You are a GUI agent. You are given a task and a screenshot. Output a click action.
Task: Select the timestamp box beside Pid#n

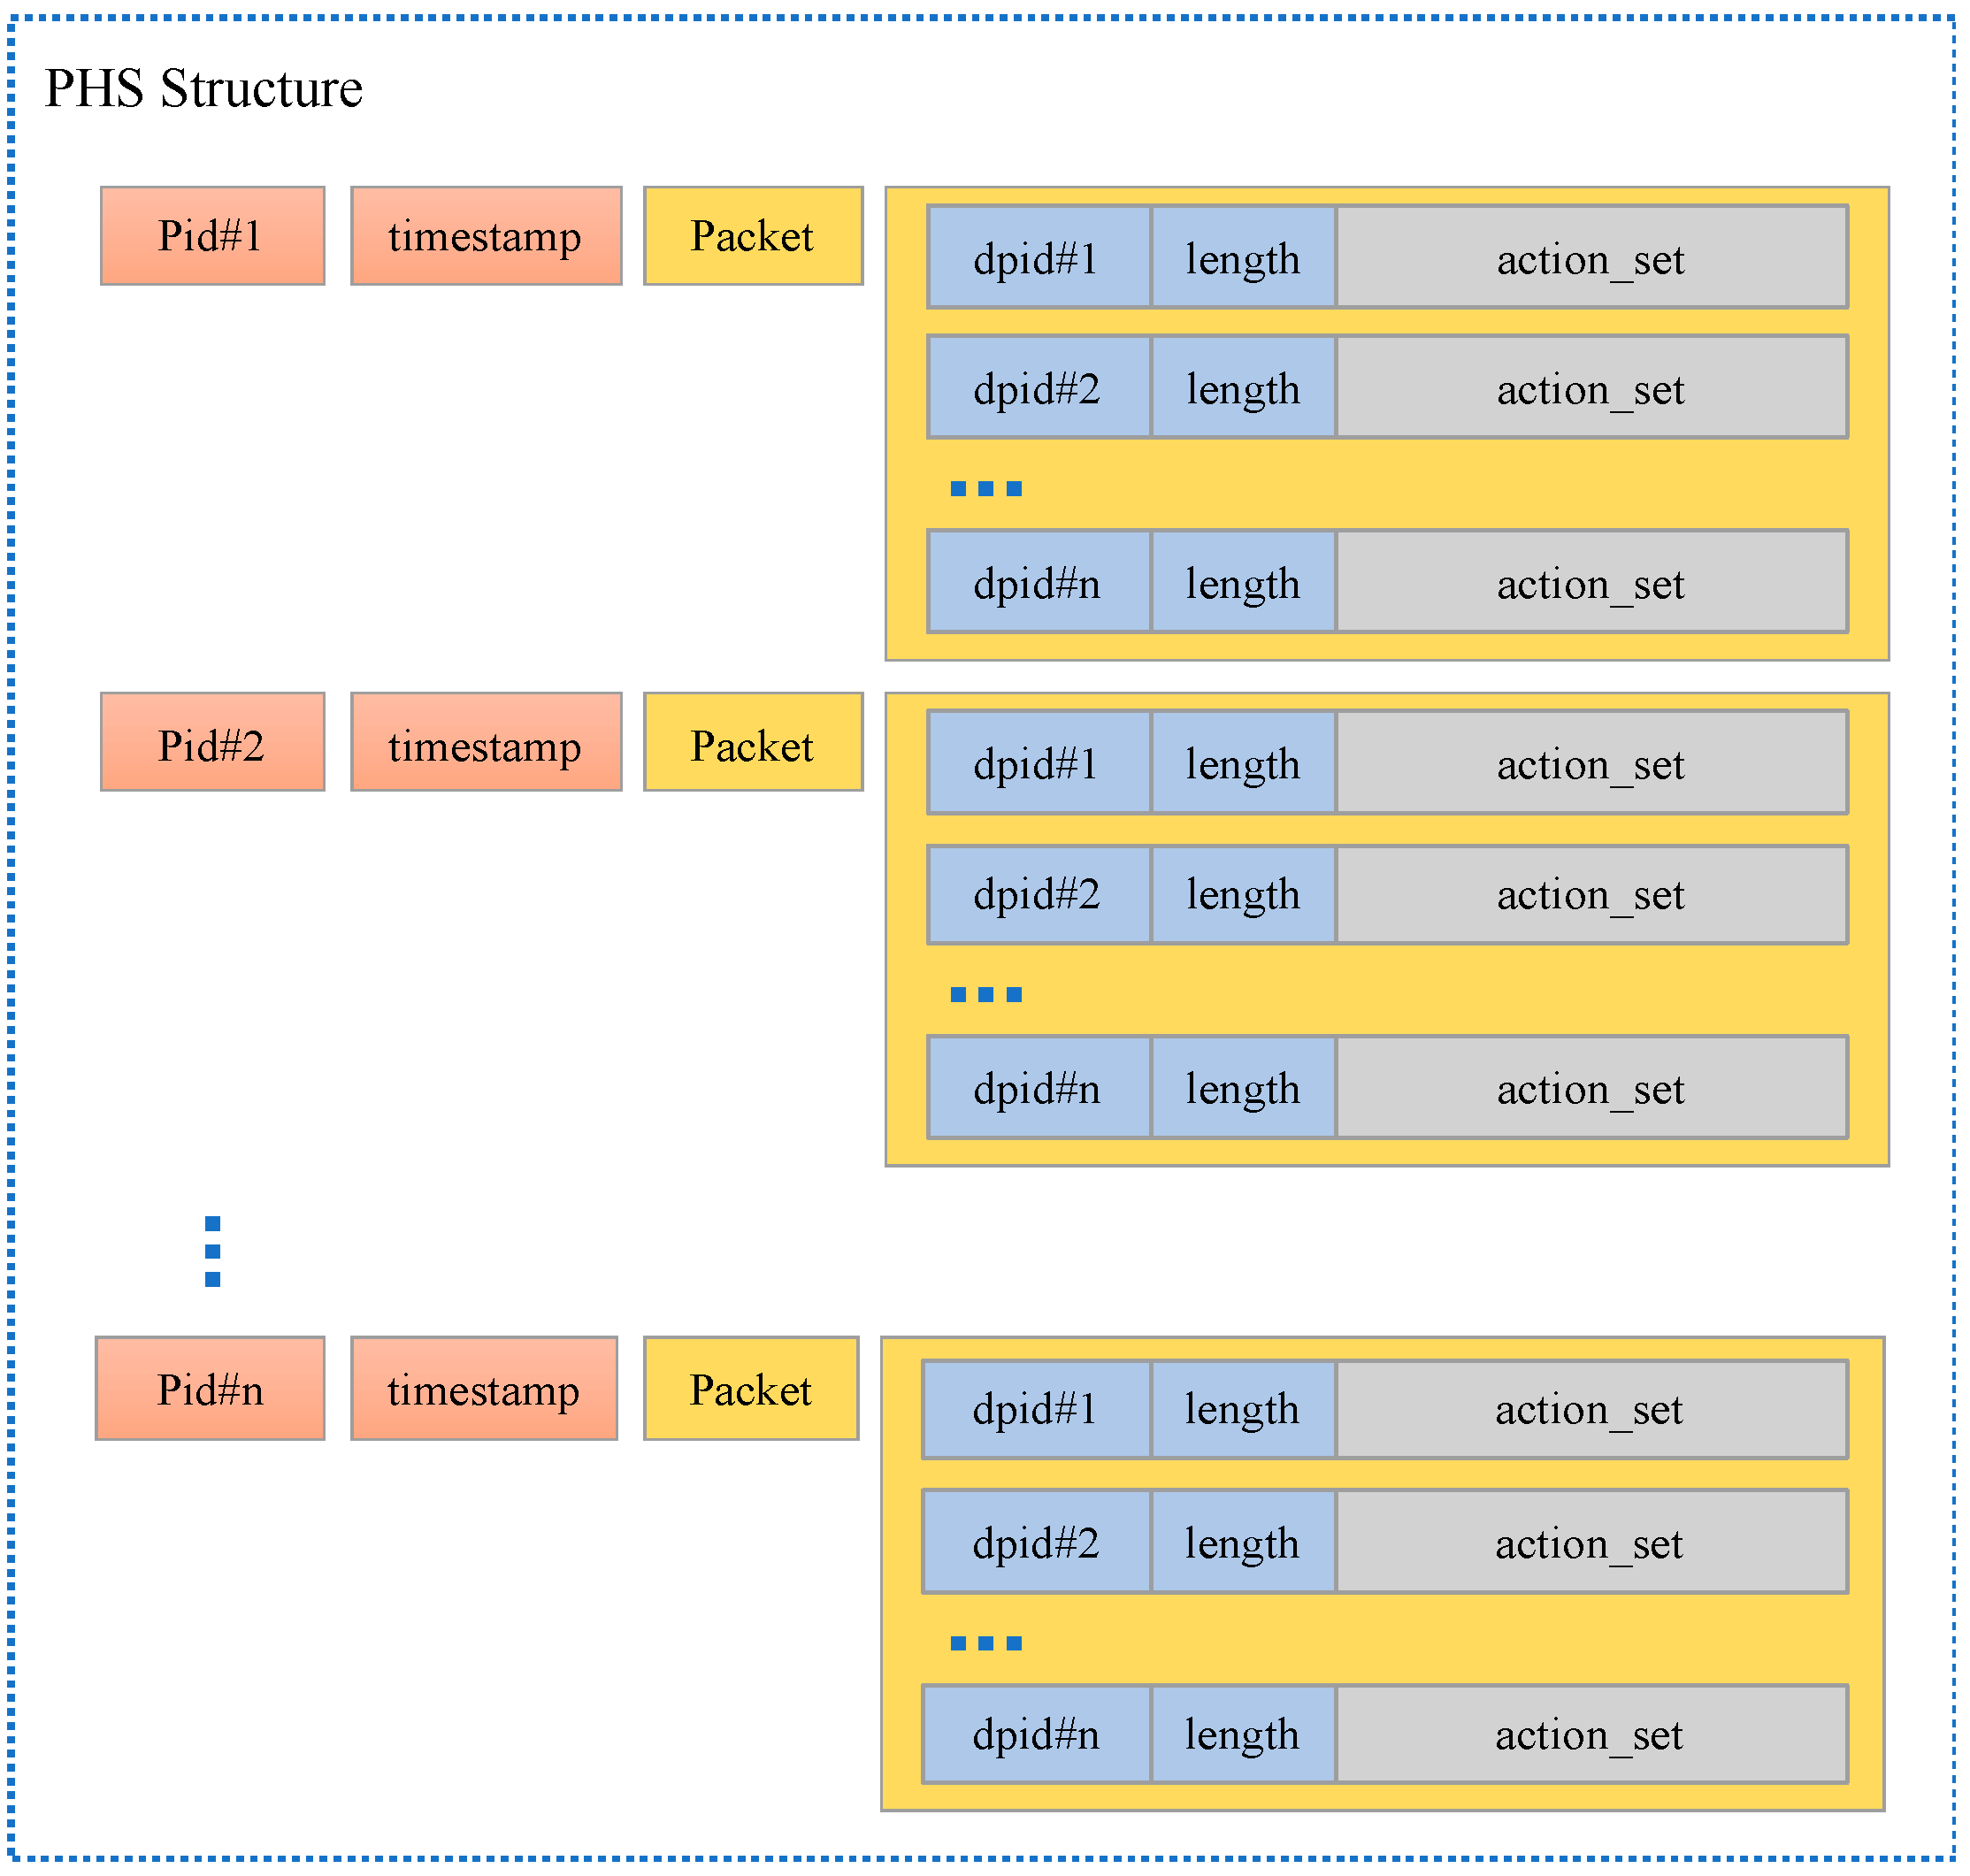(484, 1389)
